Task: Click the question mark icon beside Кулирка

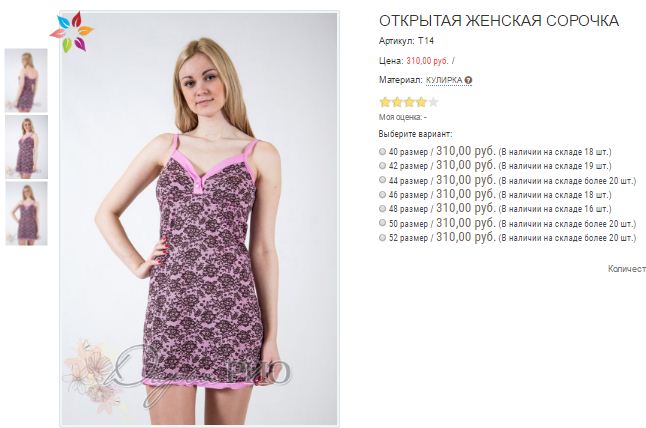Action: click(468, 80)
